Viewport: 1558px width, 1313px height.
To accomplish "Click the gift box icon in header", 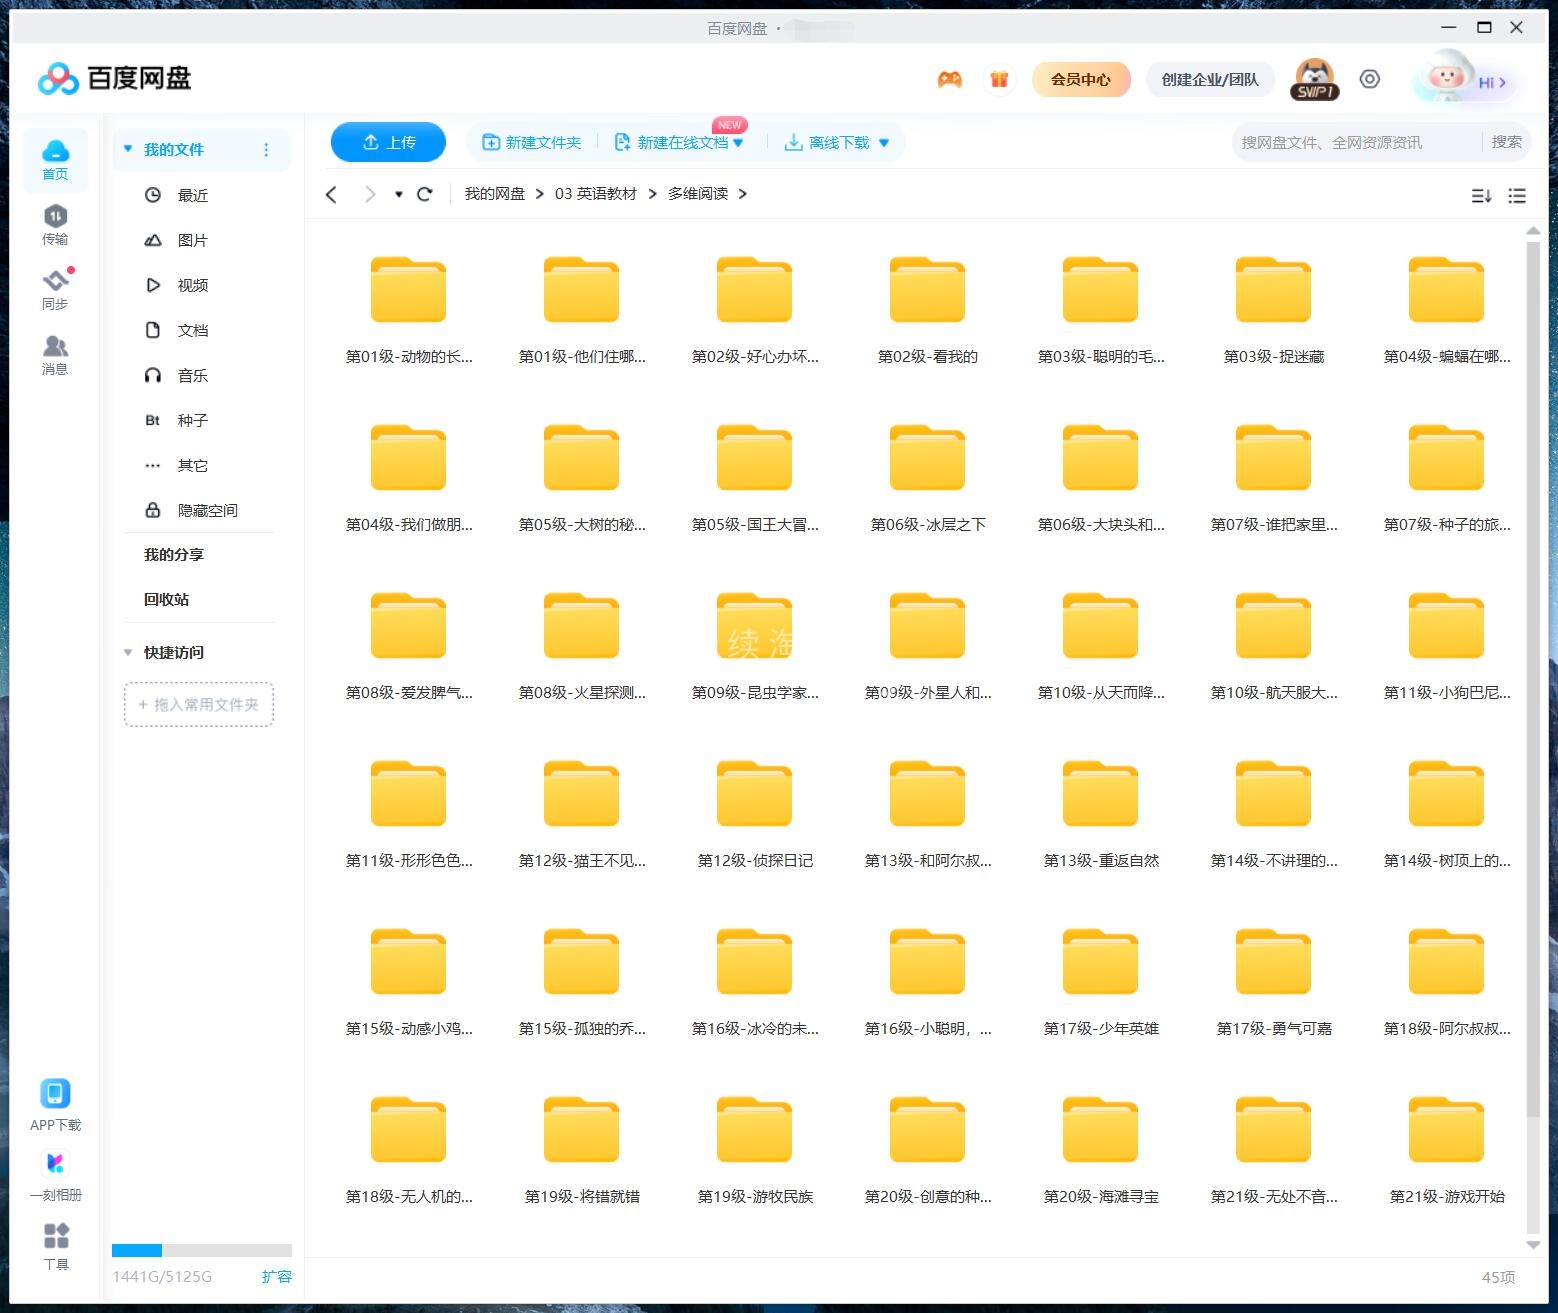I will pyautogui.click(x=998, y=80).
